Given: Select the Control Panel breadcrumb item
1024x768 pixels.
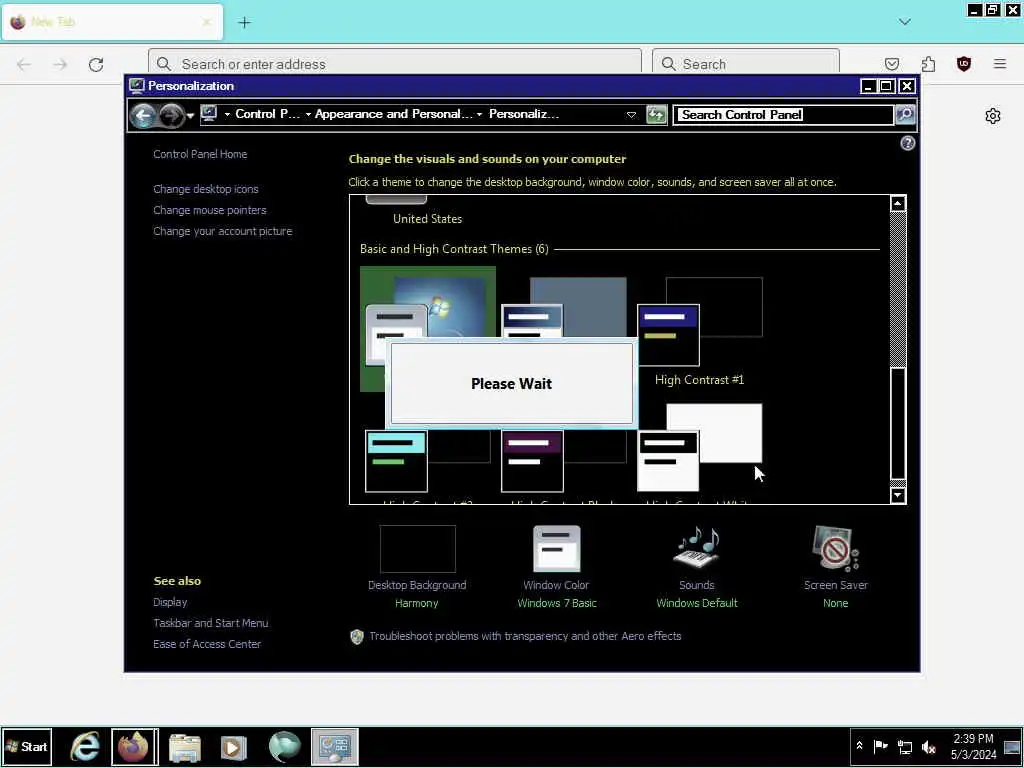Looking at the screenshot, I should tap(267, 114).
